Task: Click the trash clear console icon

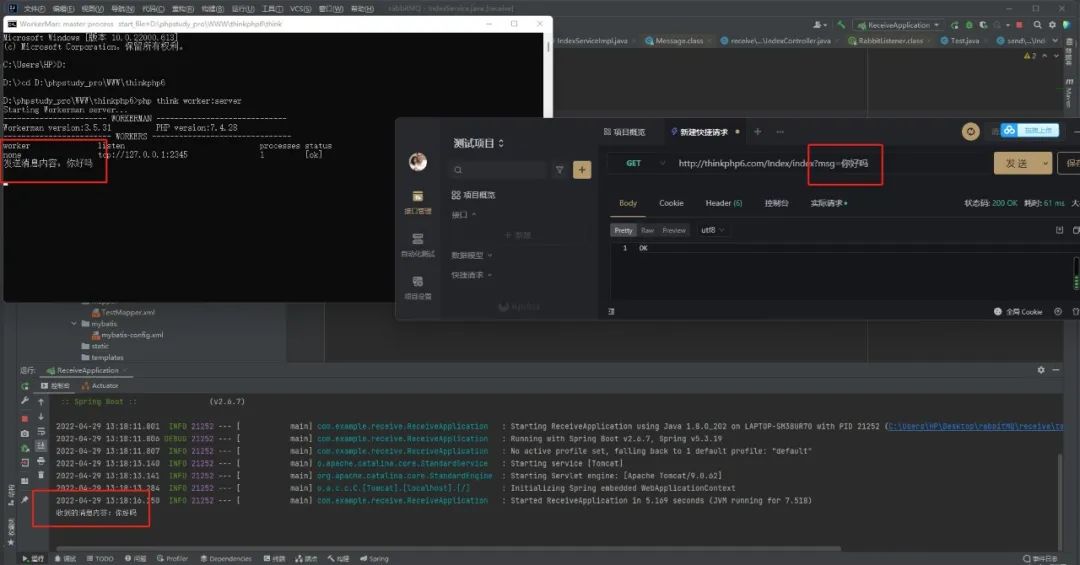Action: (41, 475)
